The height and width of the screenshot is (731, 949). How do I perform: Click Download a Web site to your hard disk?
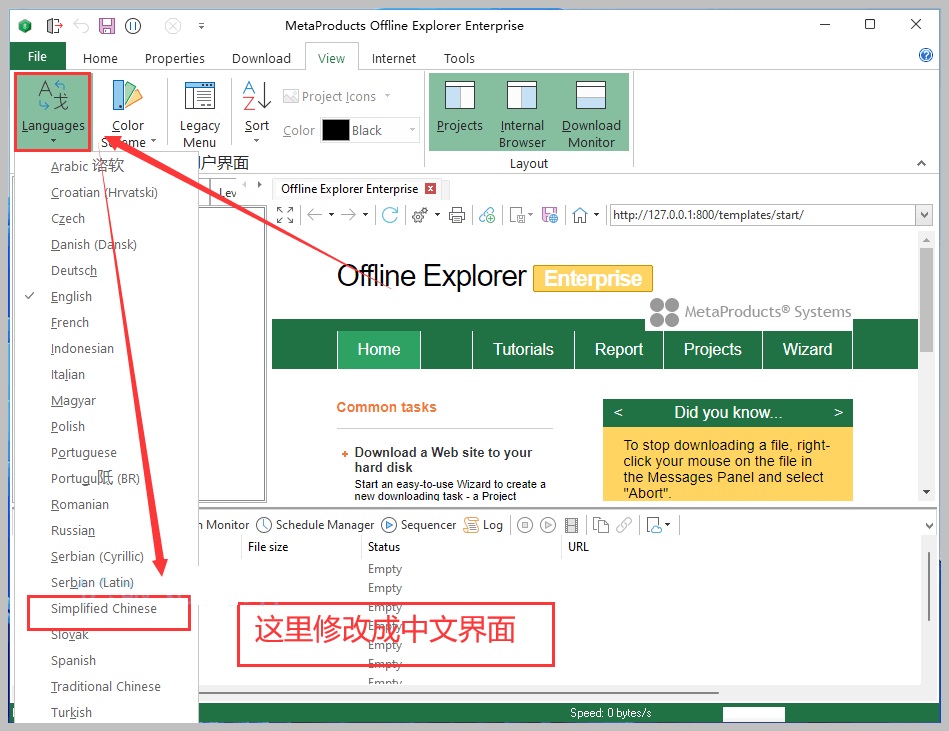click(443, 460)
